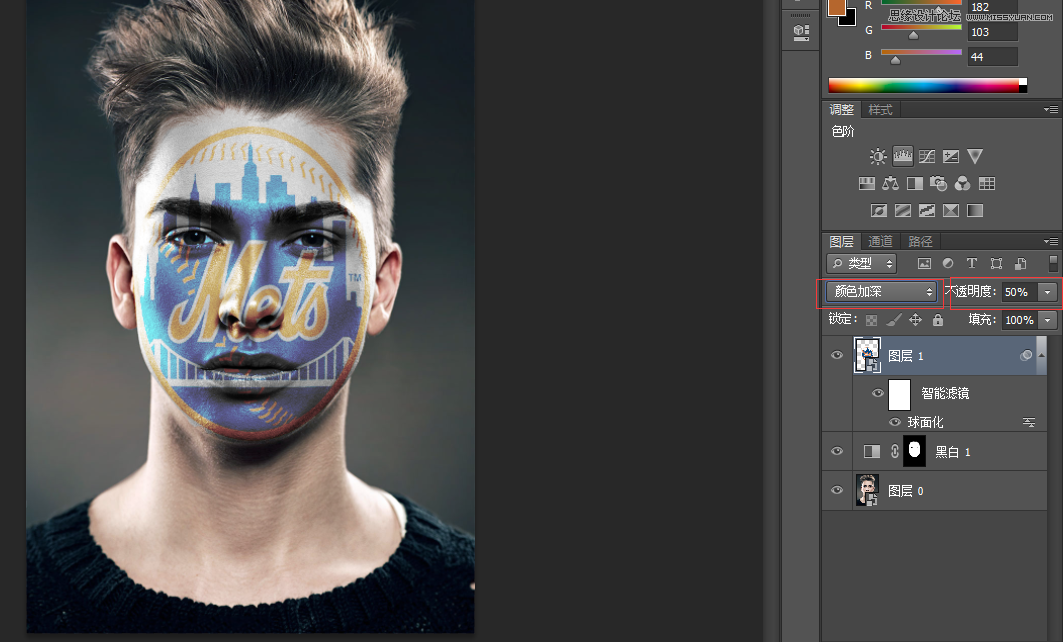Hide the 黑白 1 adjustment layer

tap(837, 452)
